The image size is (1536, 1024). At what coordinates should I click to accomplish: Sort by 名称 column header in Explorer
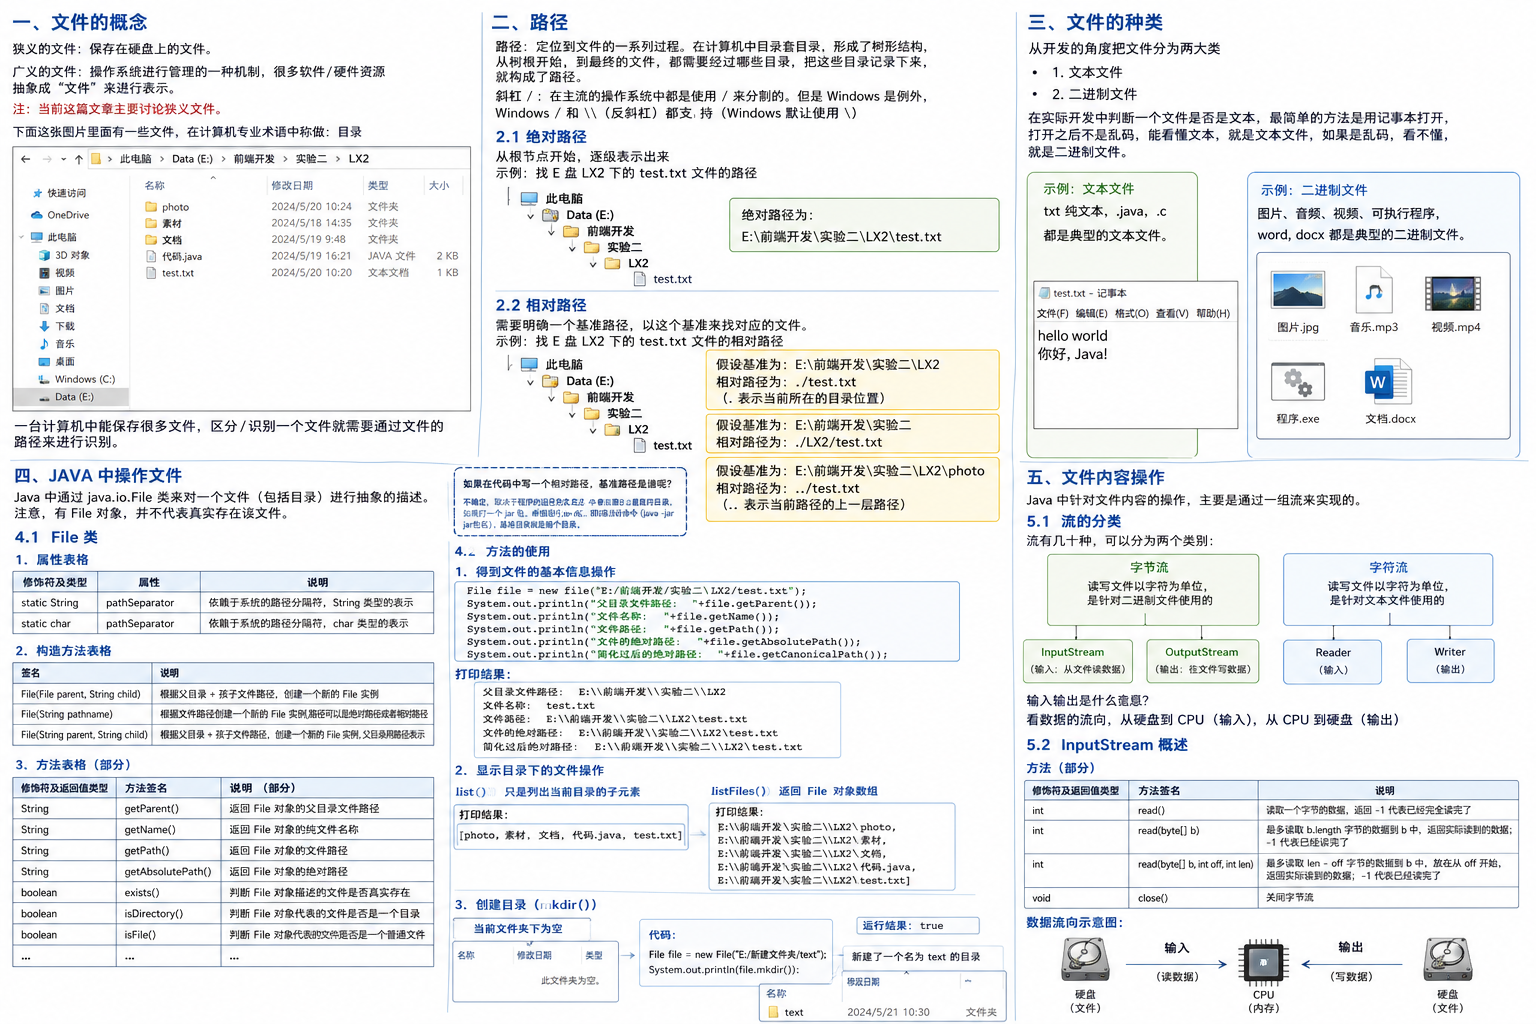pyautogui.click(x=154, y=185)
